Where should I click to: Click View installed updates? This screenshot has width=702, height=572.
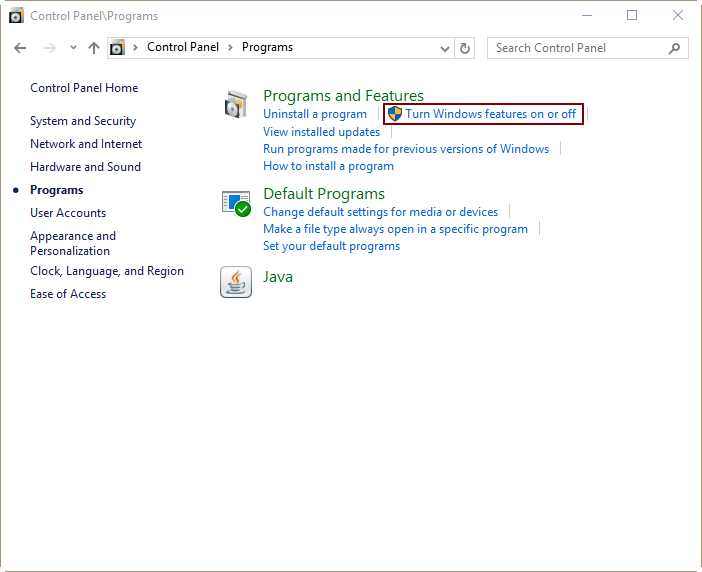point(321,132)
